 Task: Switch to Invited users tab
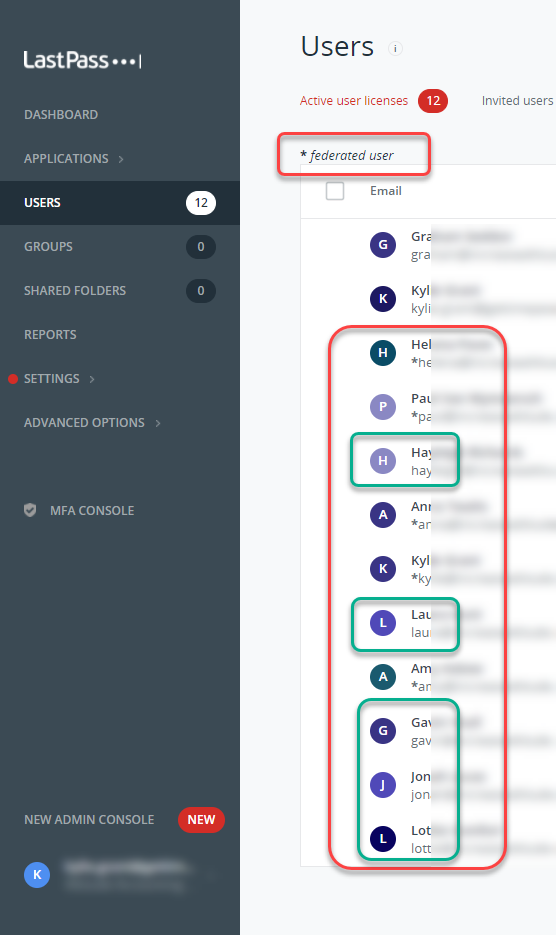(x=517, y=101)
